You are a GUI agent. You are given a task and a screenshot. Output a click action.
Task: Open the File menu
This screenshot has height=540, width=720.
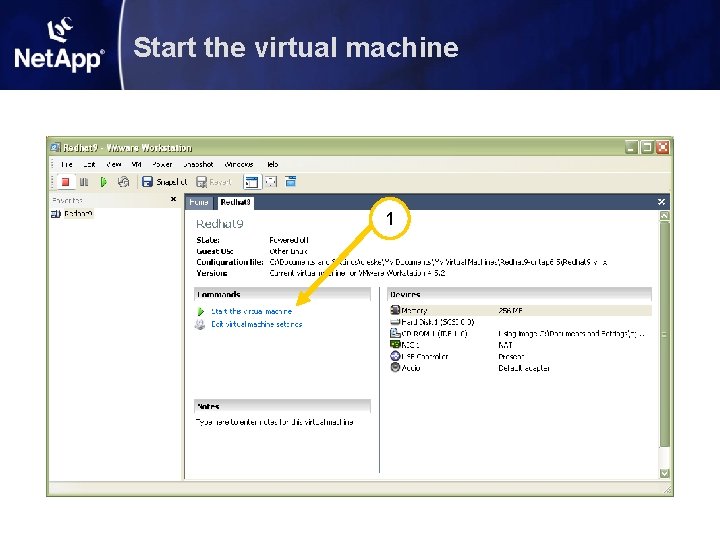[x=67, y=164]
